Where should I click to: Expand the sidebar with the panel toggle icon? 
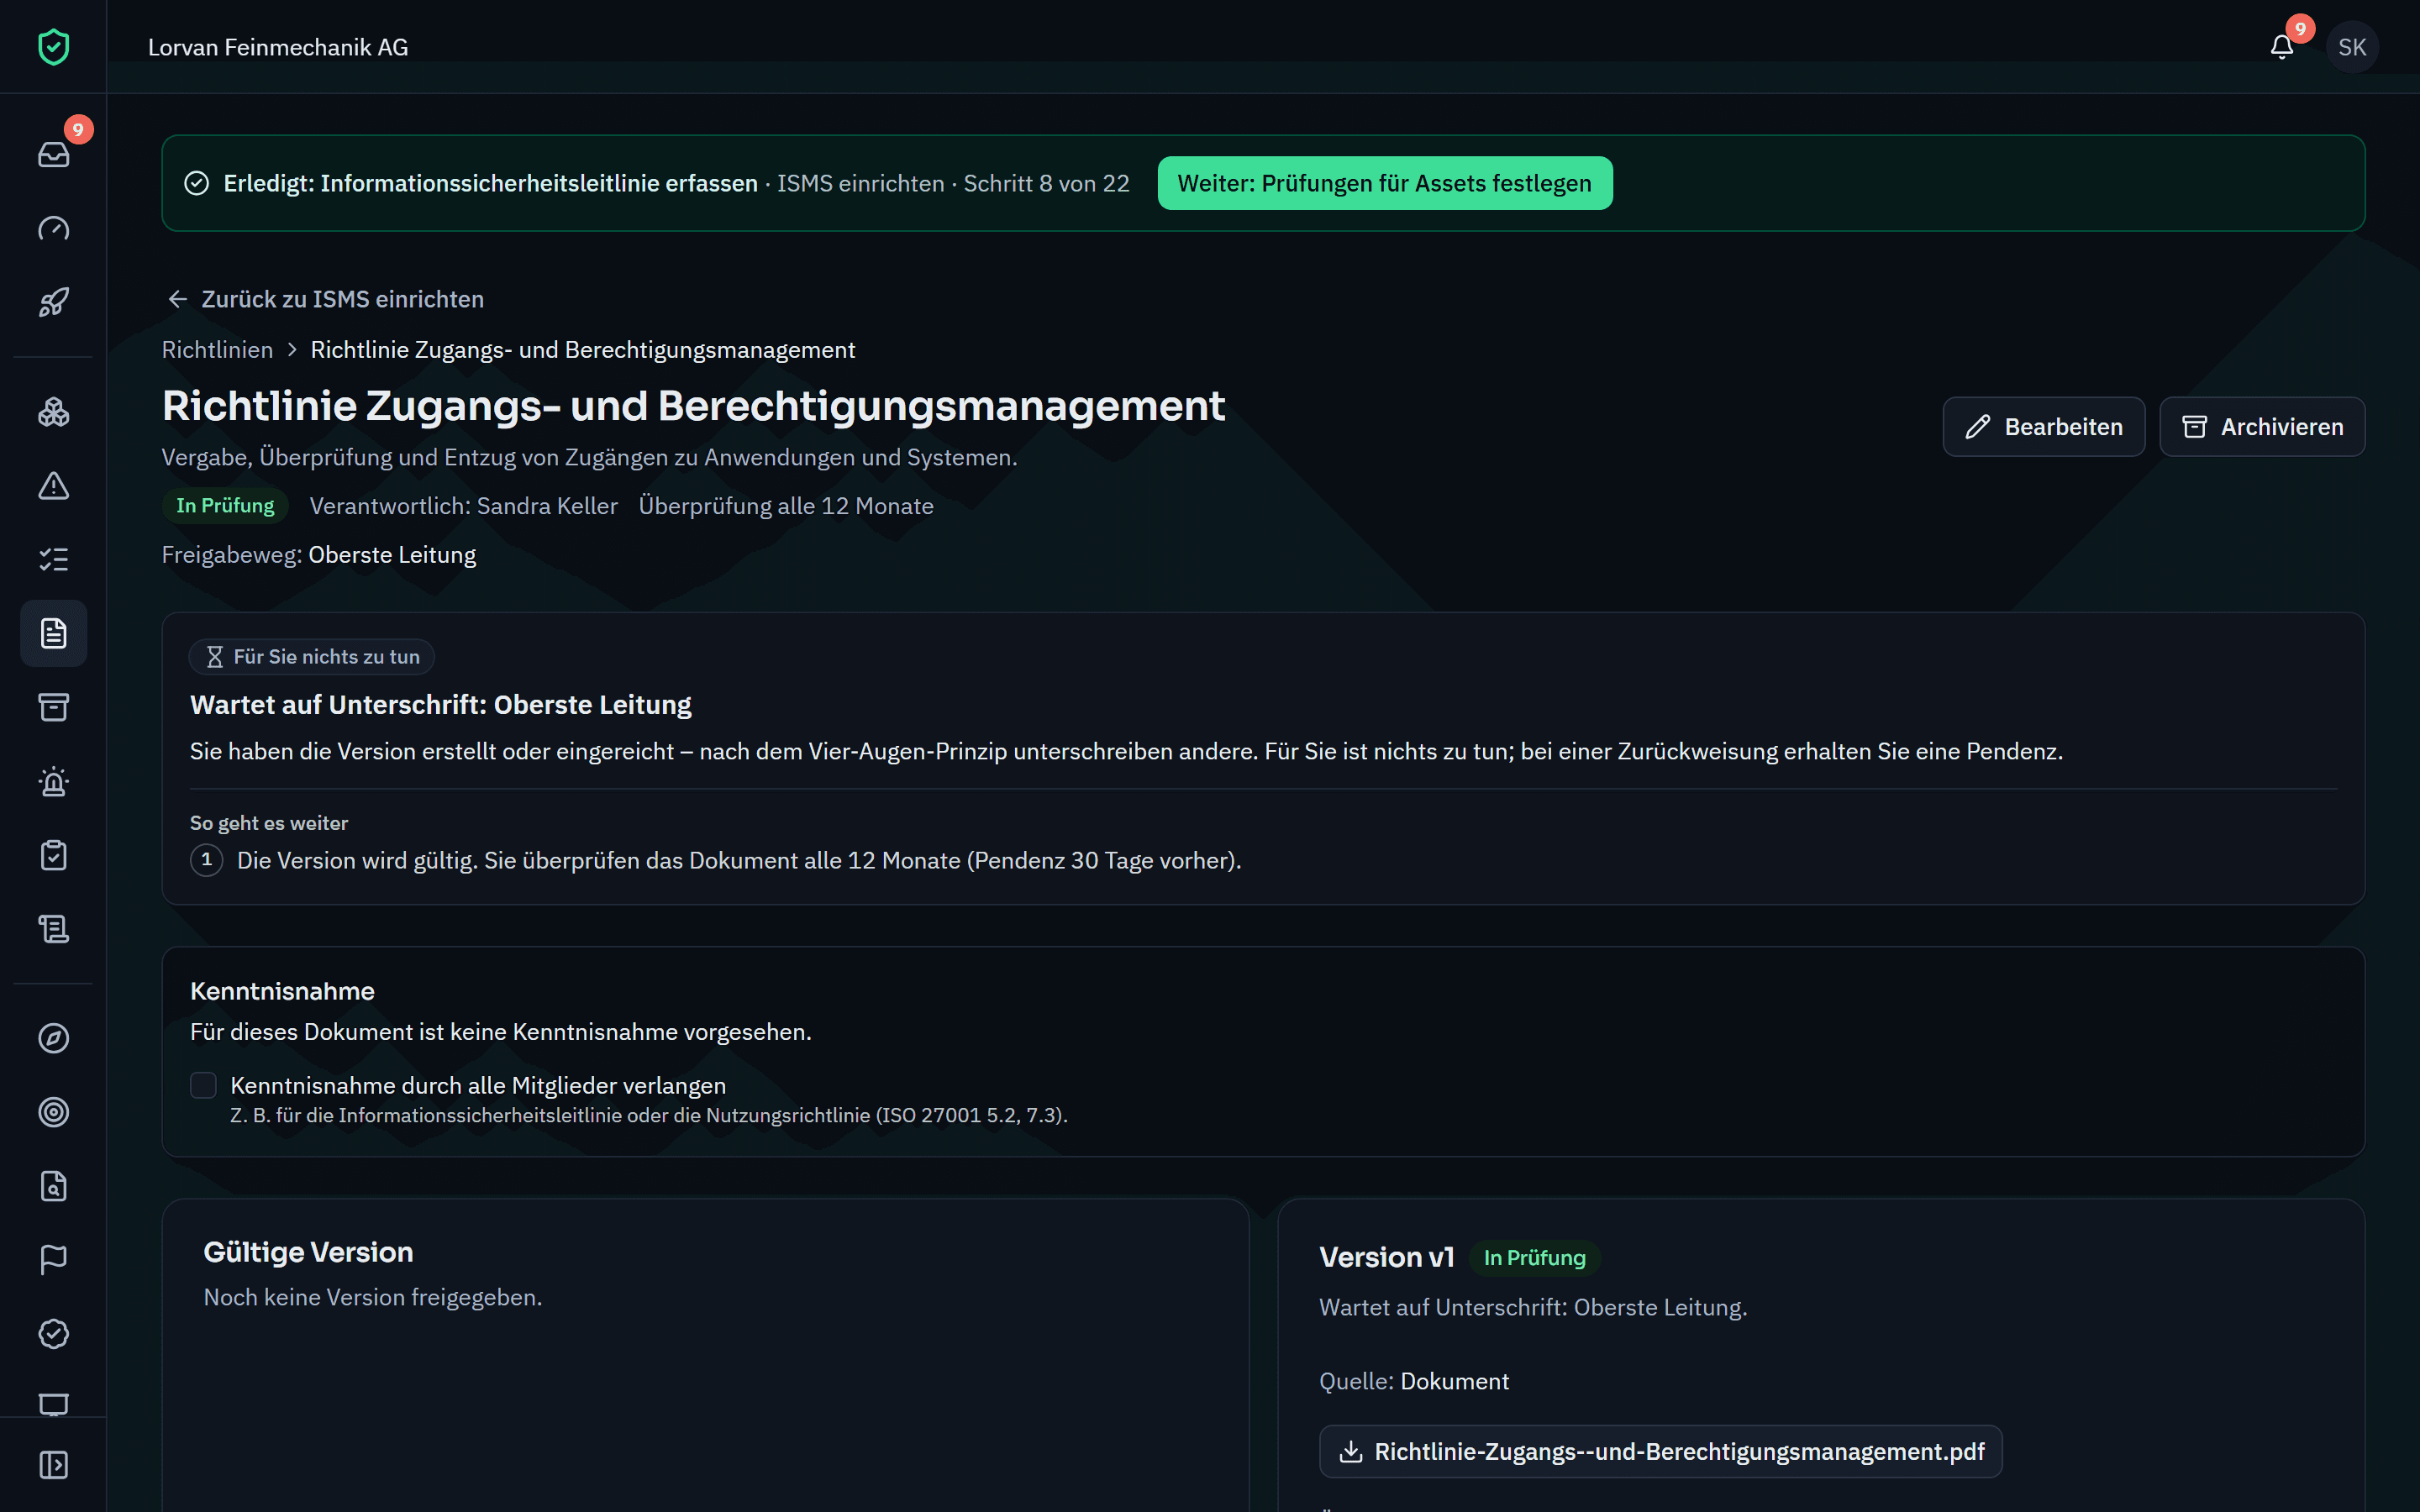[x=53, y=1465]
